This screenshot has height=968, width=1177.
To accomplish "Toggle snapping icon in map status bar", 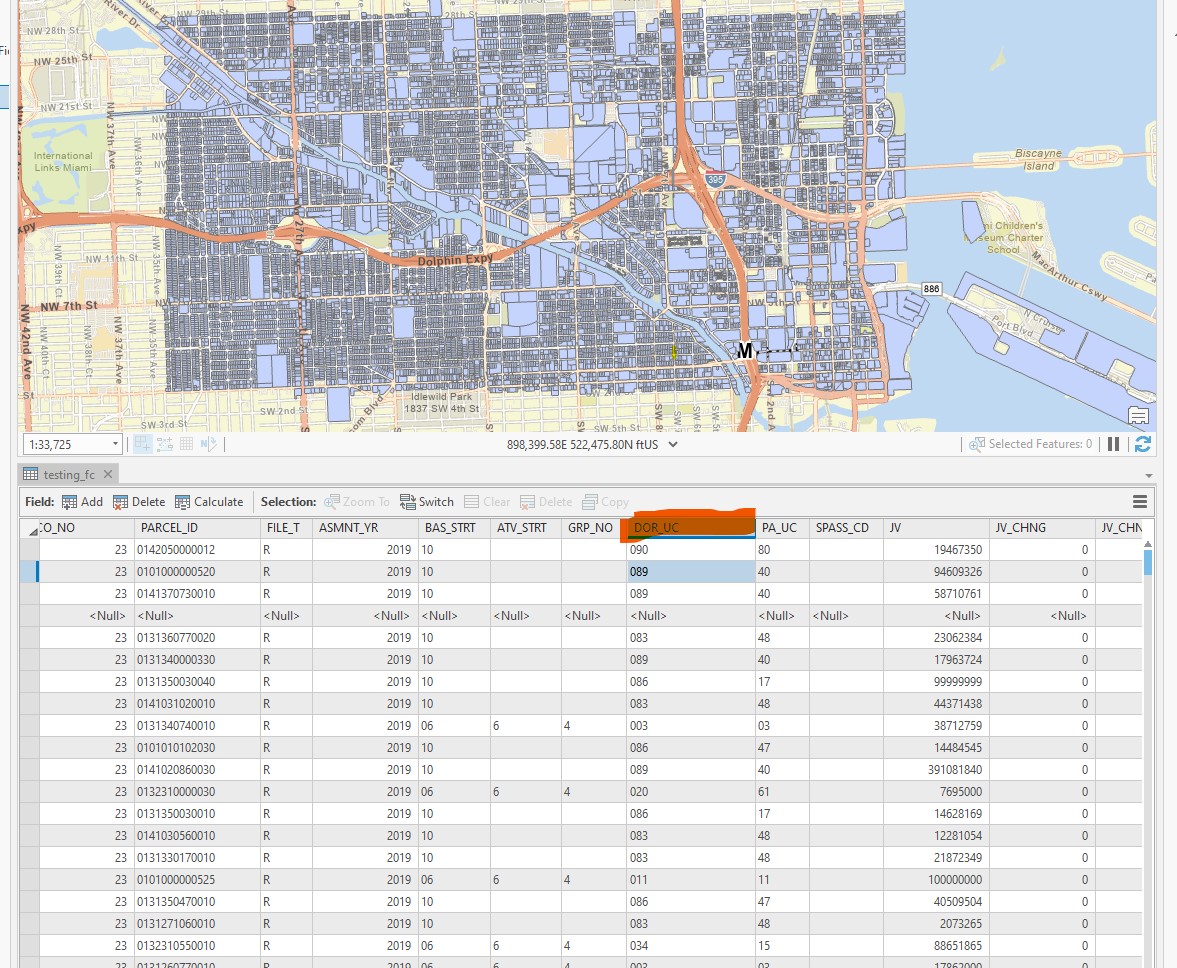I will (x=142, y=444).
